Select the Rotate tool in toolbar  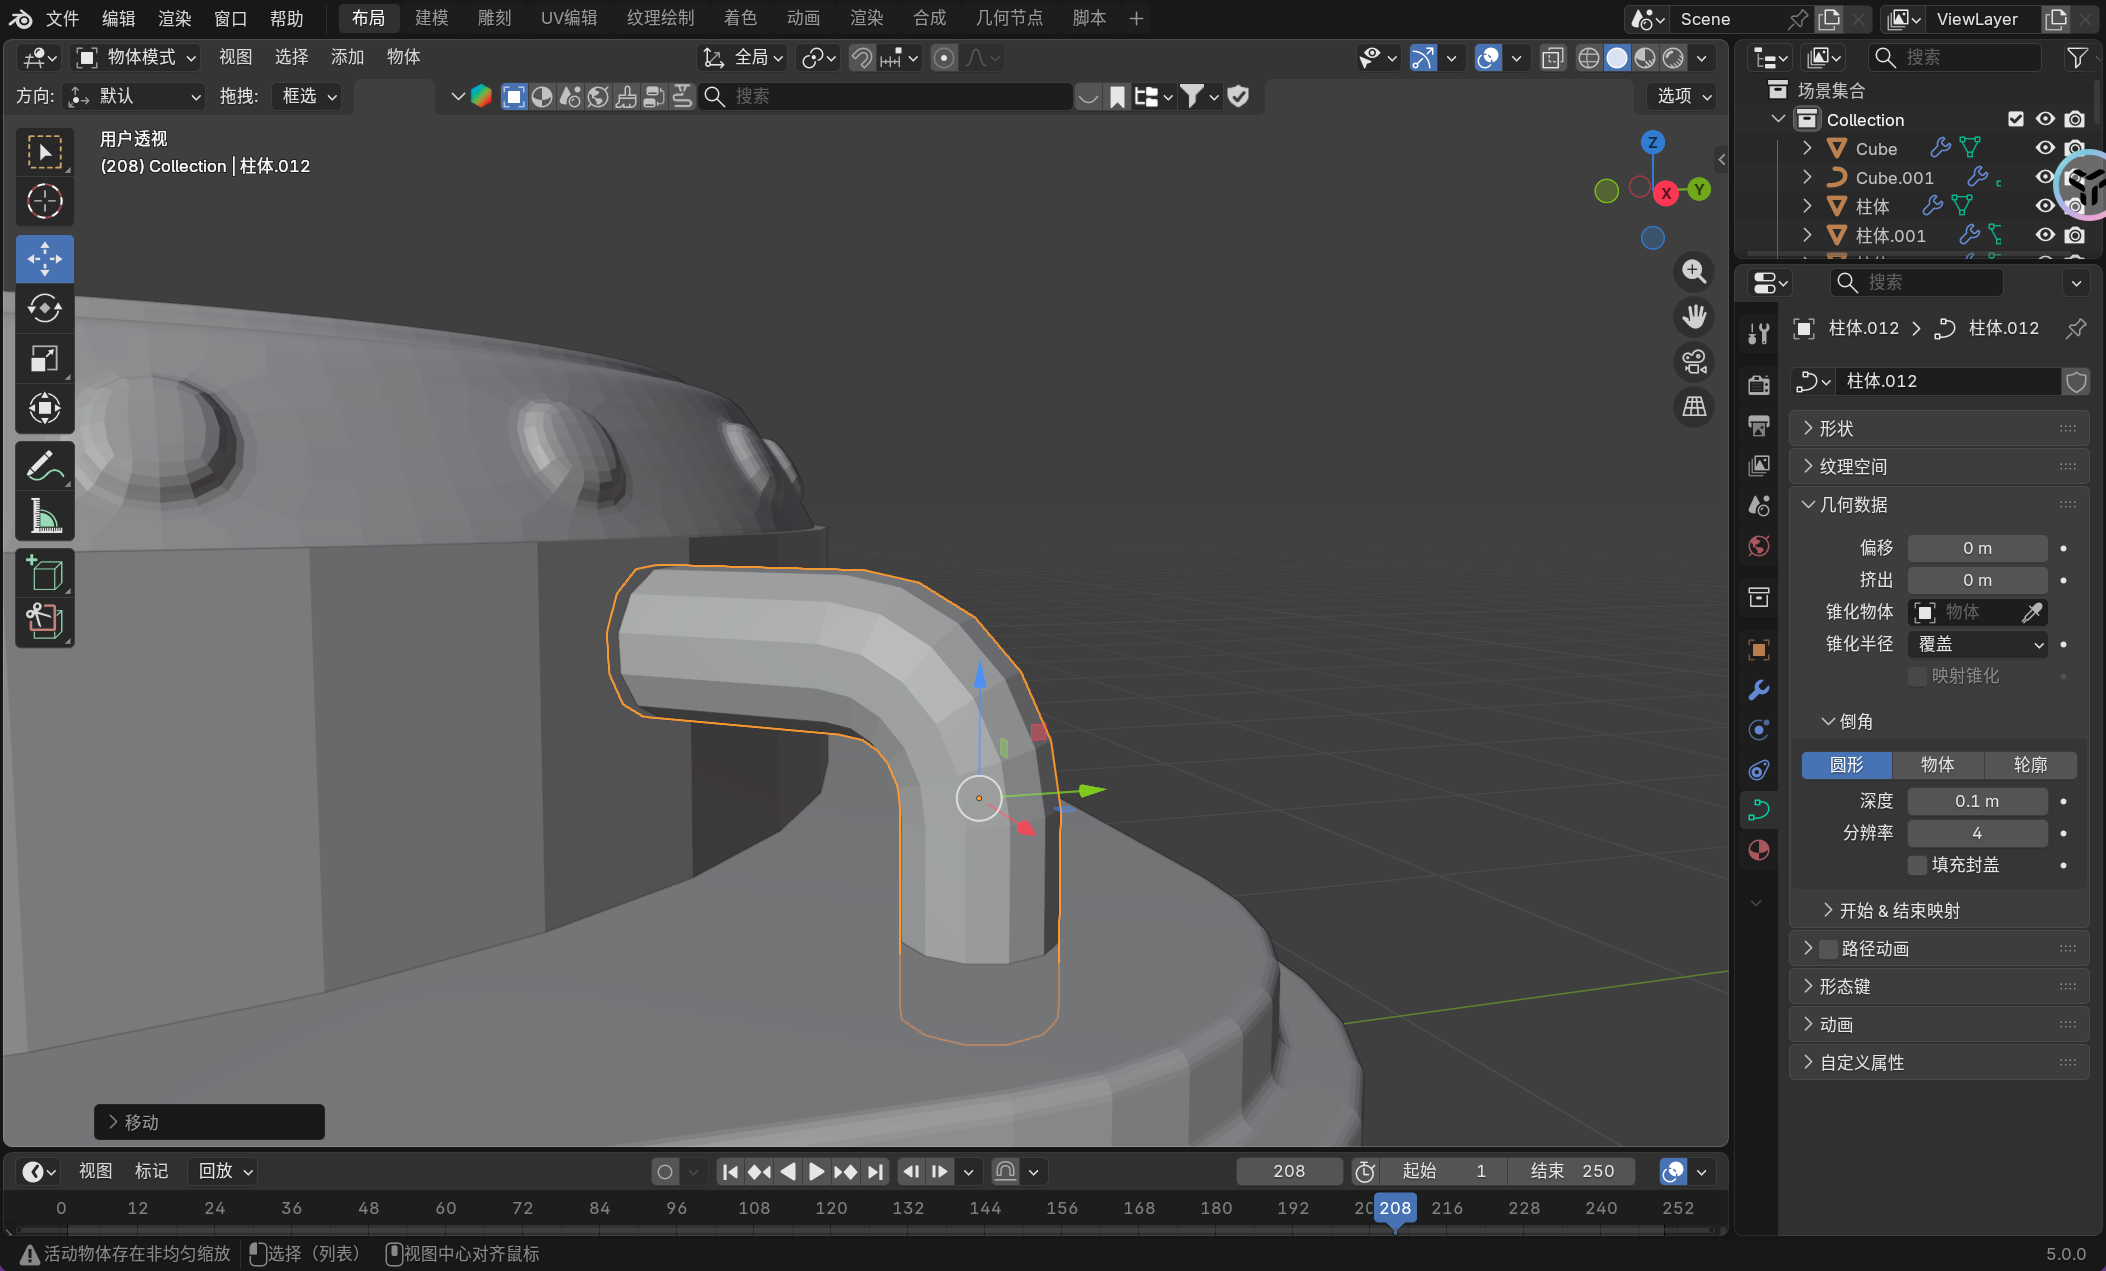pyautogui.click(x=44, y=308)
